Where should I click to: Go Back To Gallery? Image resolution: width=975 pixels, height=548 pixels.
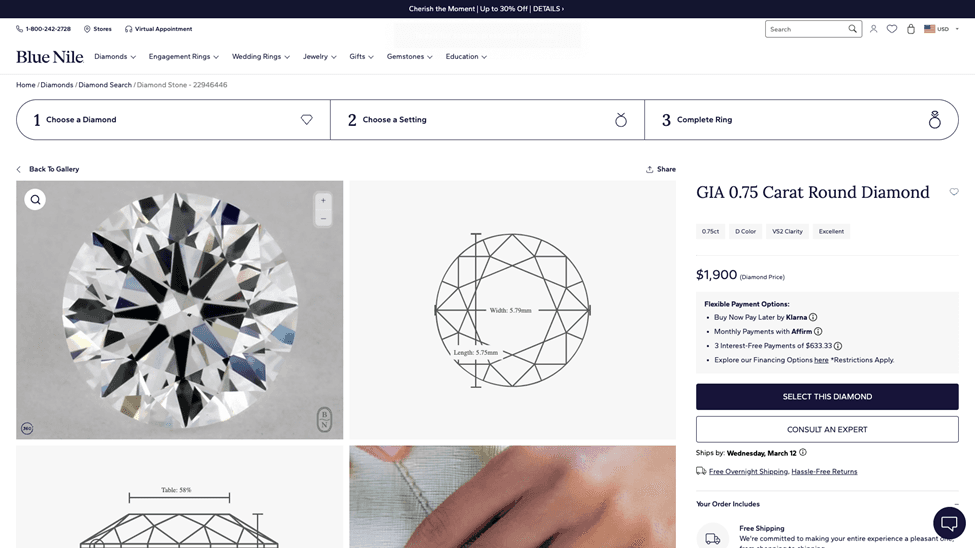(48, 169)
